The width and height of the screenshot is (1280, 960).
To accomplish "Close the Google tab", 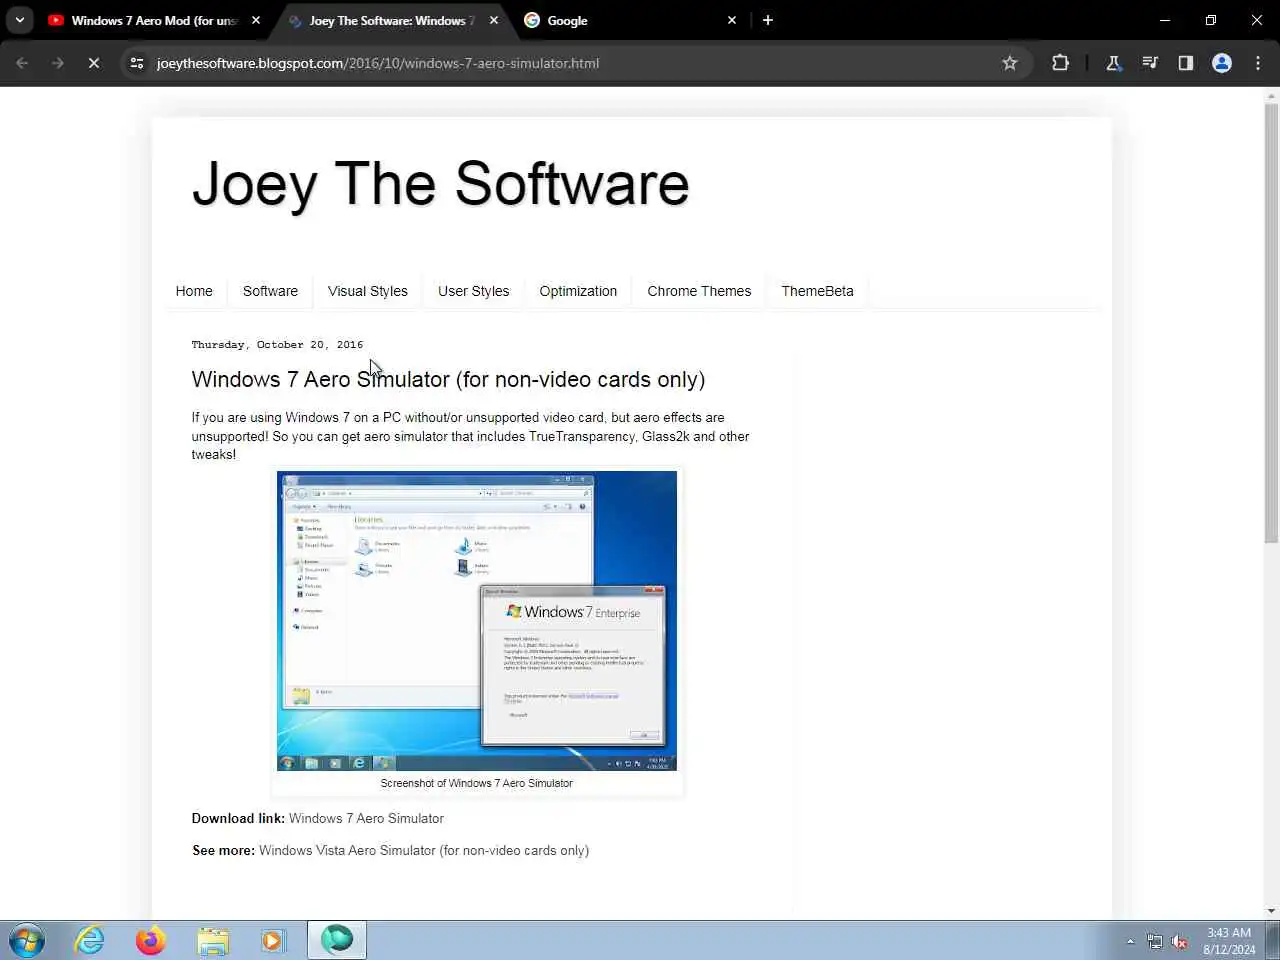I will [732, 20].
